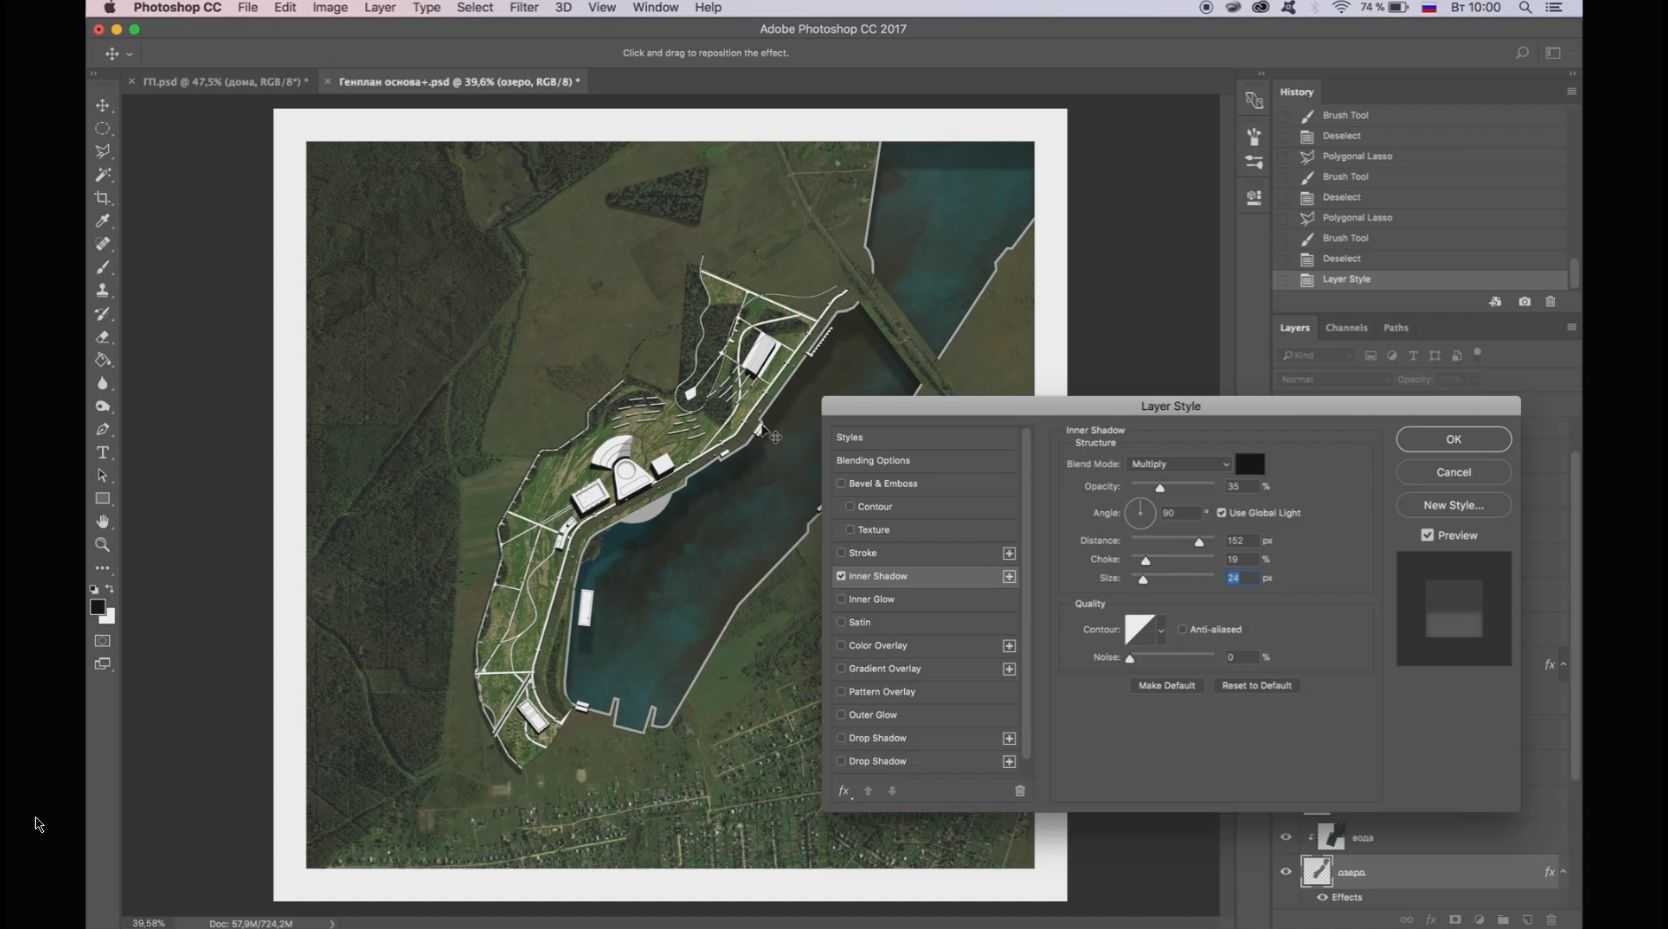Choose the Eyedropper tool
The height and width of the screenshot is (929, 1668).
(103, 221)
